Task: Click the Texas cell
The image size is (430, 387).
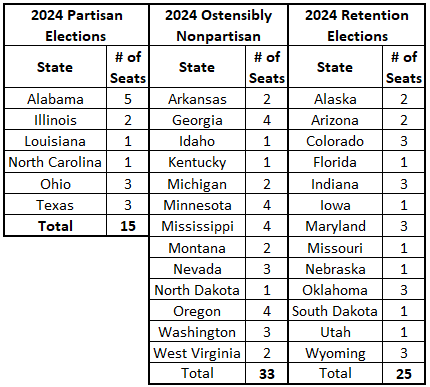Action: [56, 205]
